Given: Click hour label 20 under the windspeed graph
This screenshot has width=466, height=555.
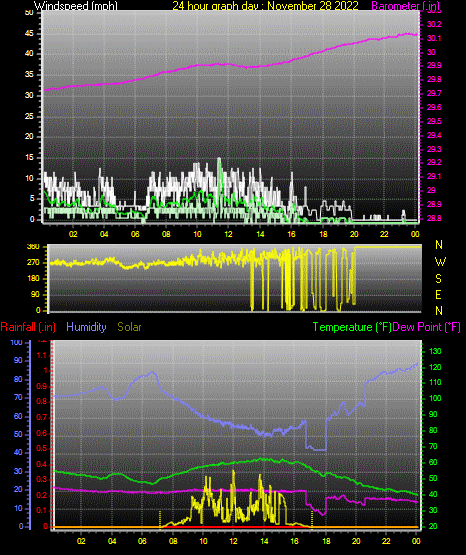Looking at the screenshot, I should coord(354,234).
